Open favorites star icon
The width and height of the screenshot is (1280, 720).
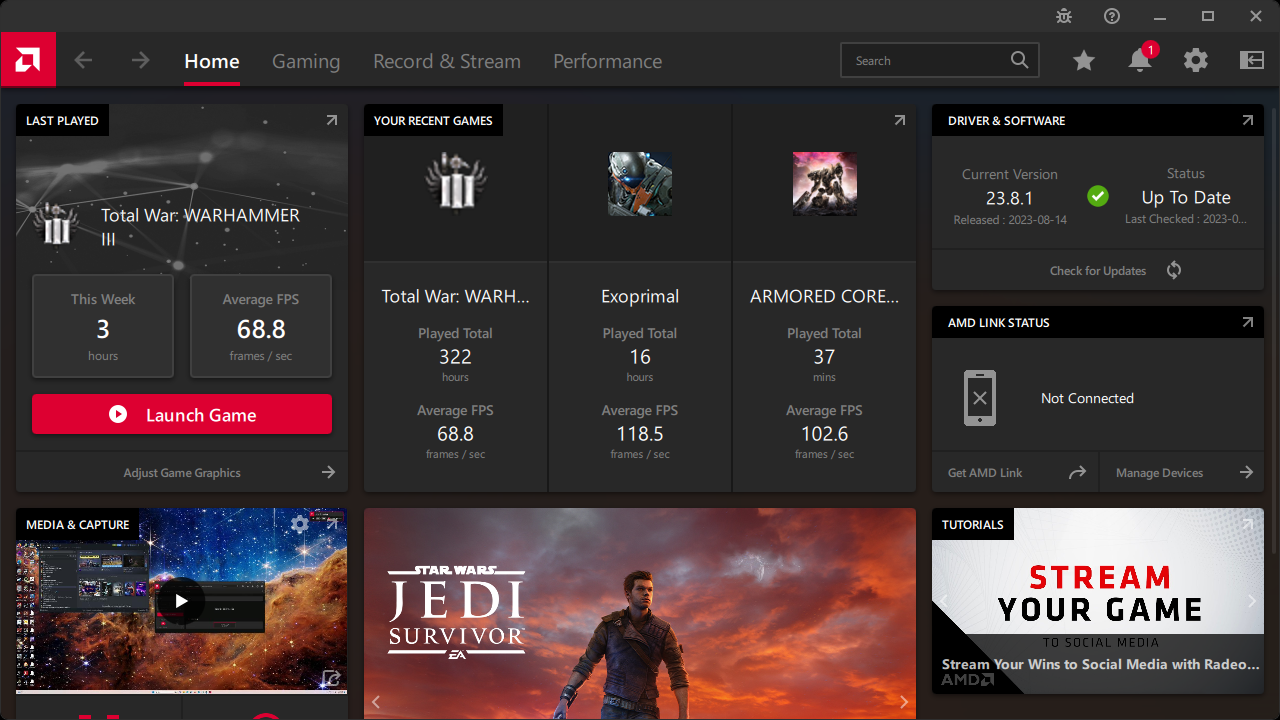click(1084, 61)
